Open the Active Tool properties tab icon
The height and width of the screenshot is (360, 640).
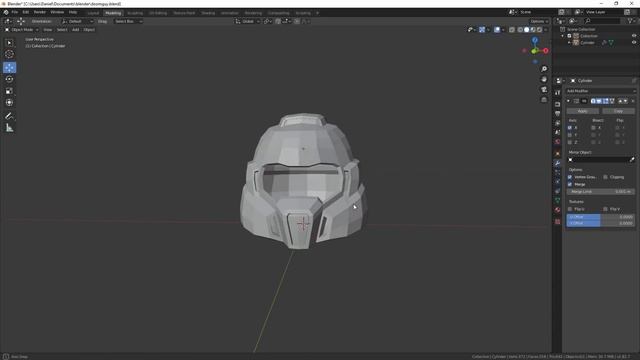tap(558, 93)
